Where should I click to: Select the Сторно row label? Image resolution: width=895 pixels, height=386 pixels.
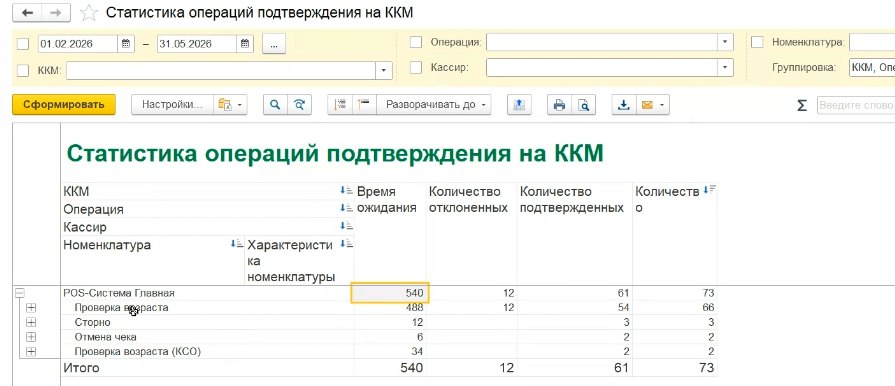(x=92, y=323)
